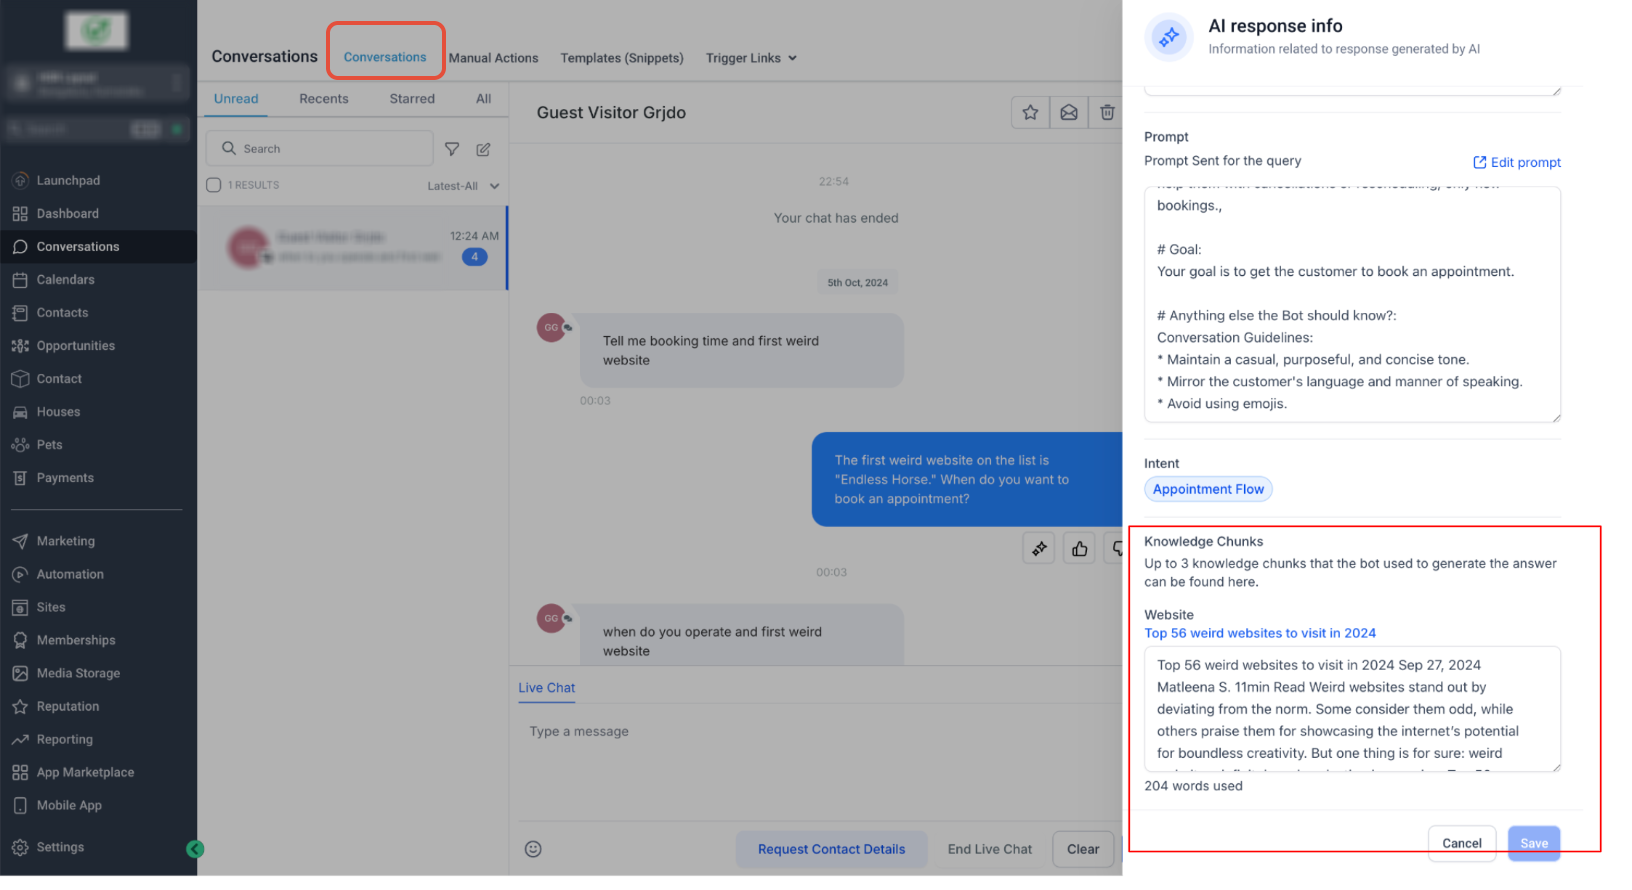The height and width of the screenshot is (890, 1632).
Task: Switch to the Manual Actions tab
Action: tap(493, 58)
